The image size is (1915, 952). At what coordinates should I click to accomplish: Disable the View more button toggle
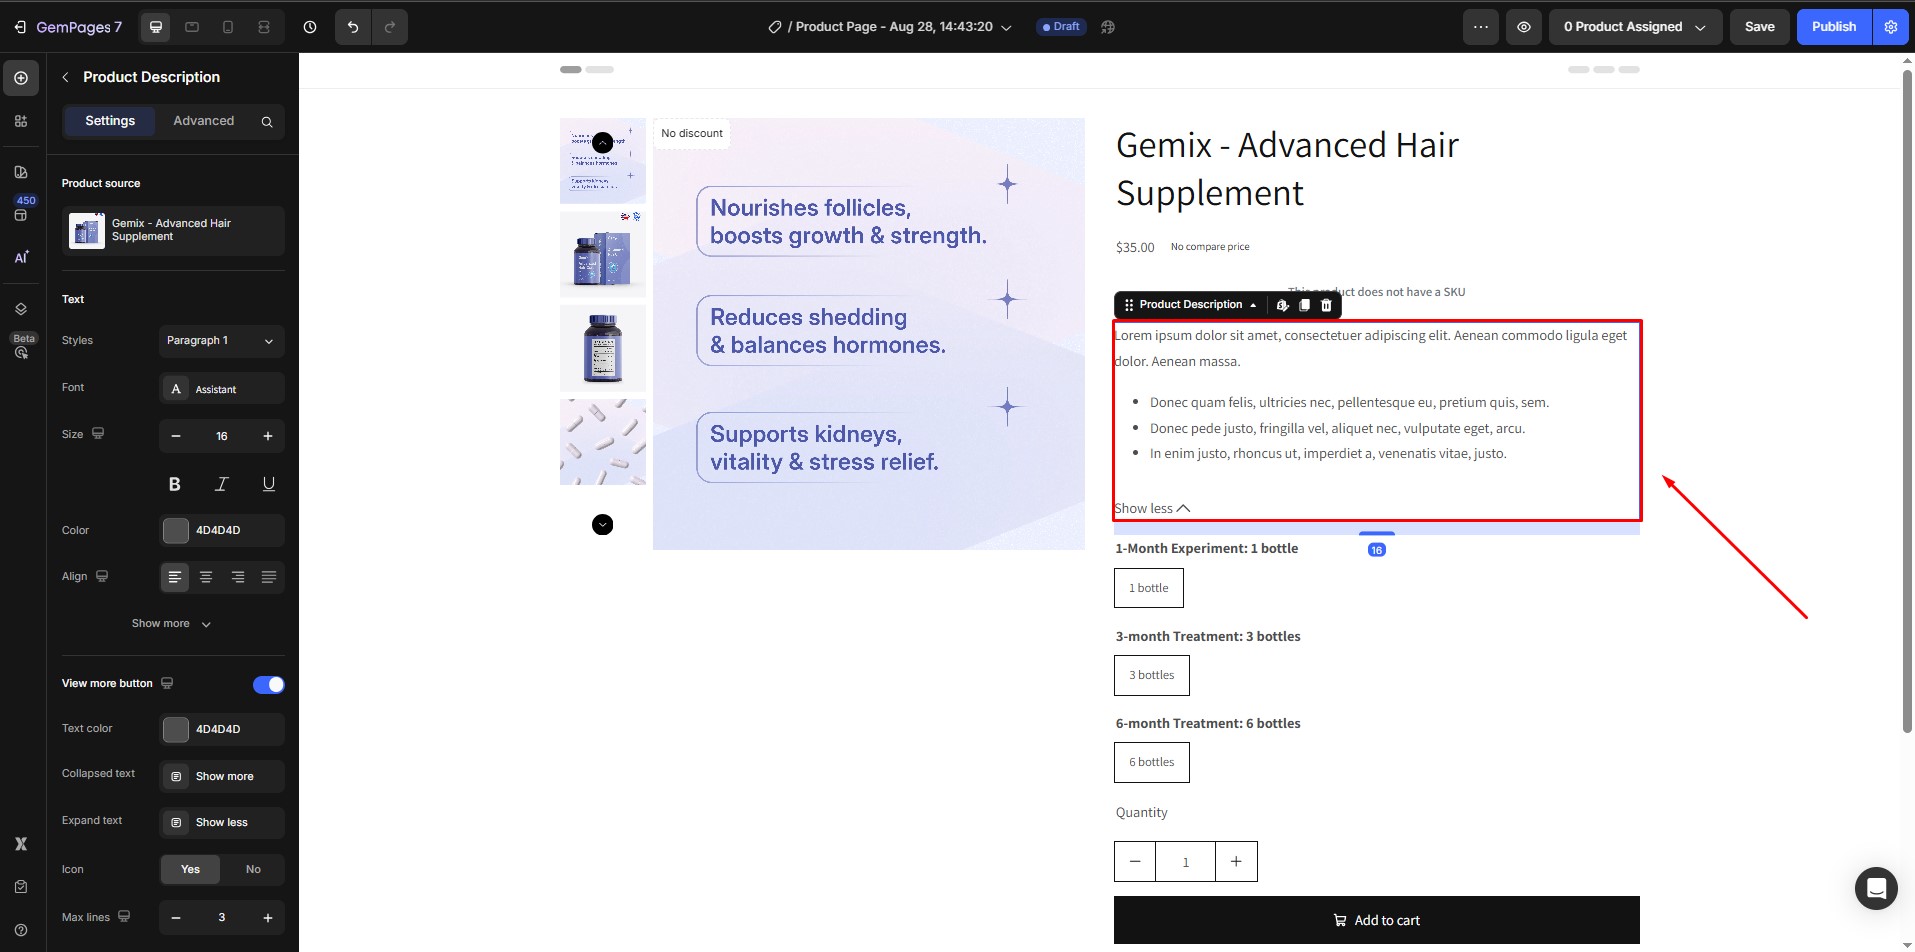[x=267, y=684]
